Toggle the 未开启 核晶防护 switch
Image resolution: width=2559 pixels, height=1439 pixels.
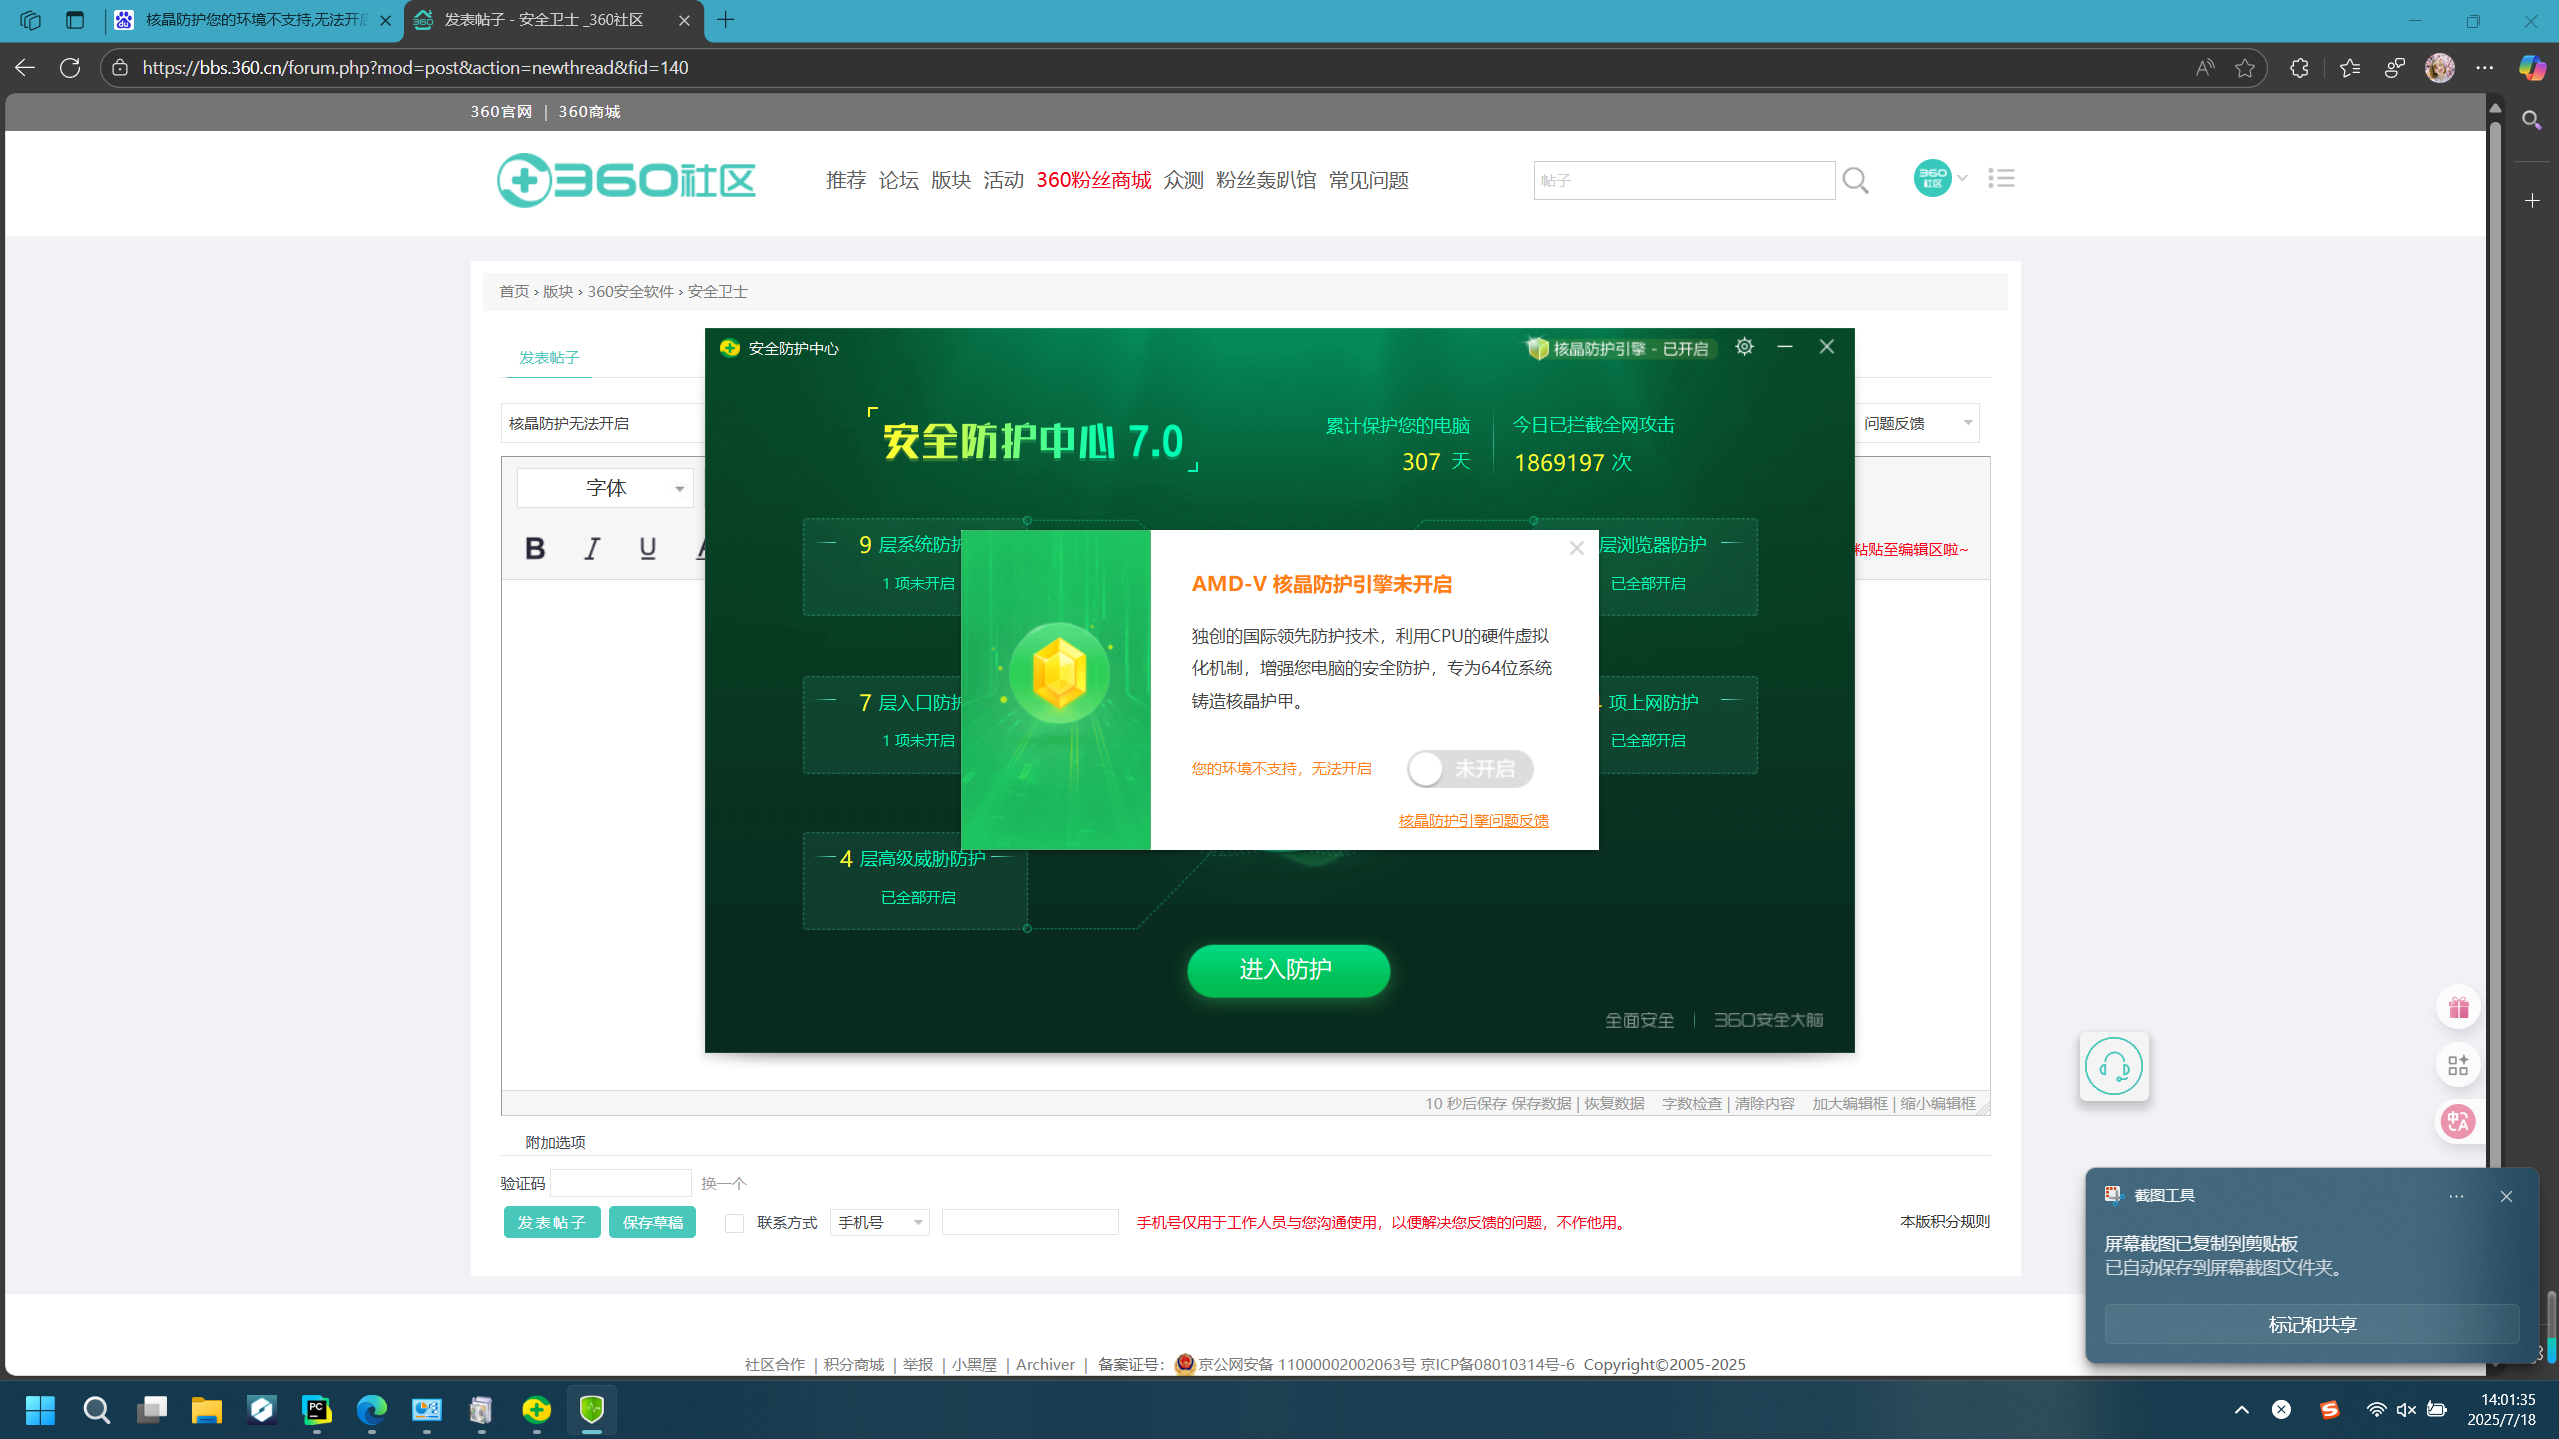point(1469,769)
